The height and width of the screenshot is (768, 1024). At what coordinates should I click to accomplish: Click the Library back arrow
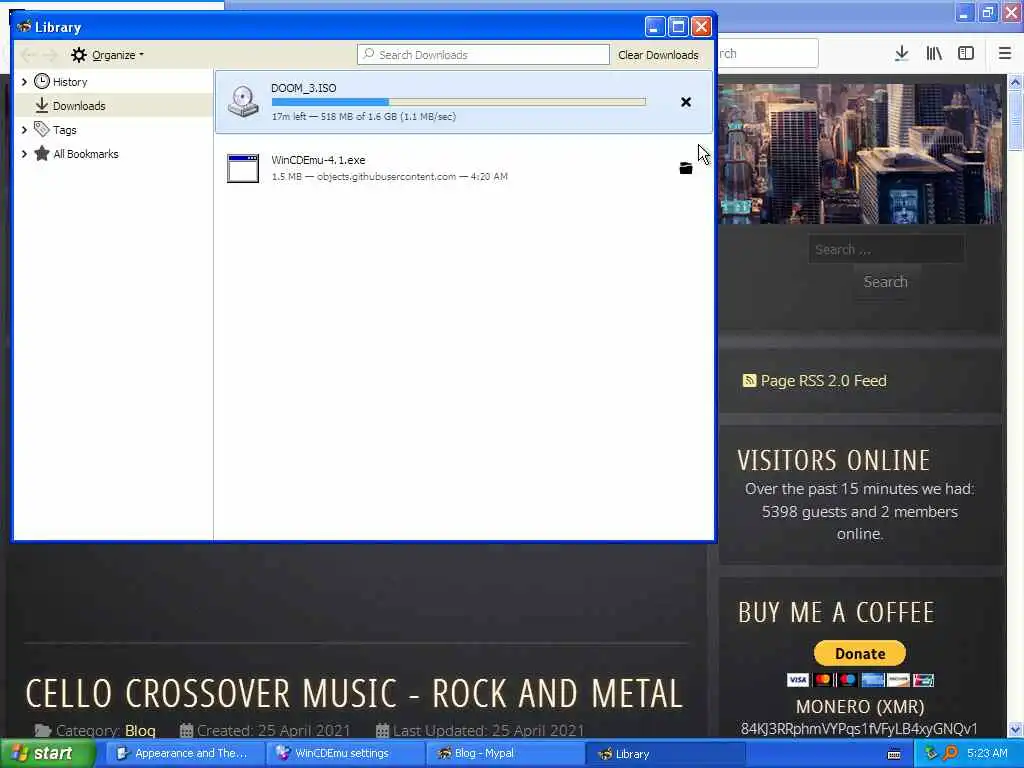click(x=28, y=55)
